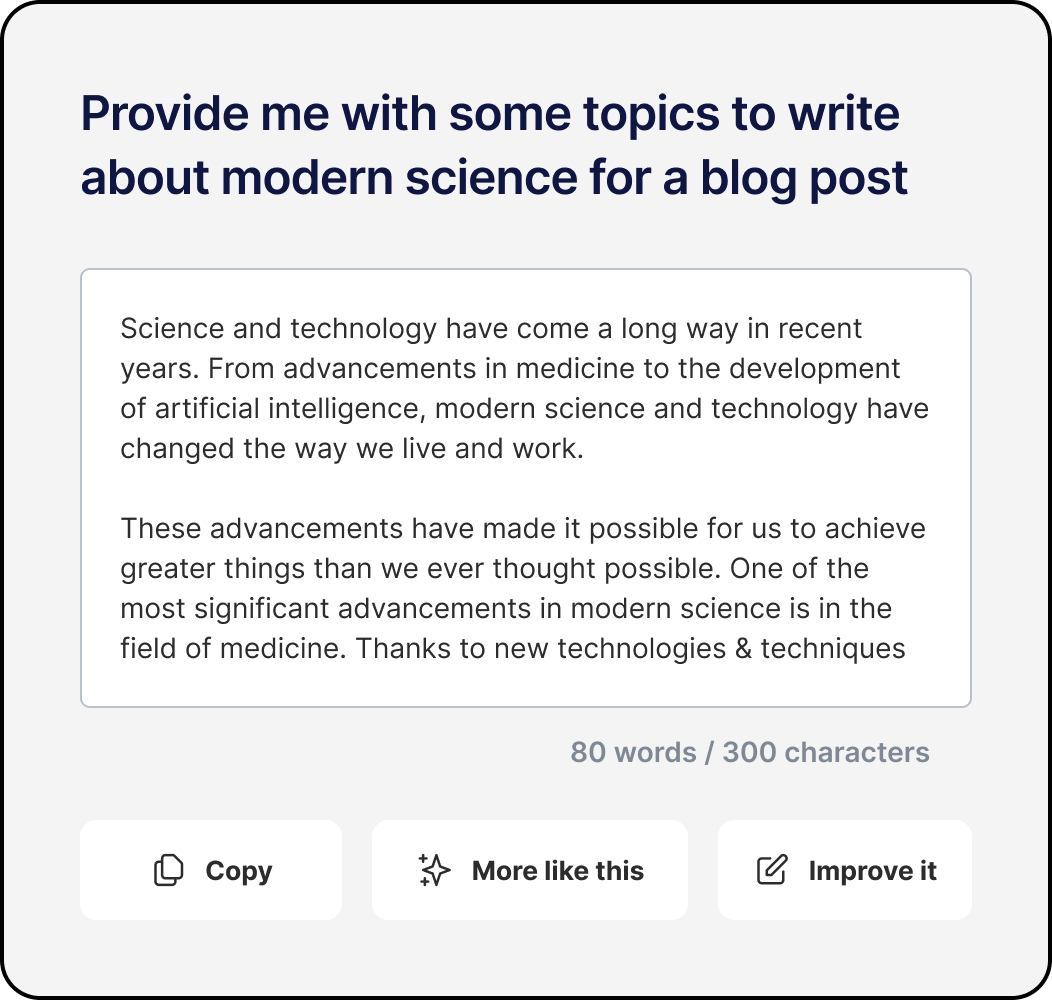This screenshot has width=1052, height=1000.
Task: Select the 'More like this' button text
Action: [x=558, y=870]
